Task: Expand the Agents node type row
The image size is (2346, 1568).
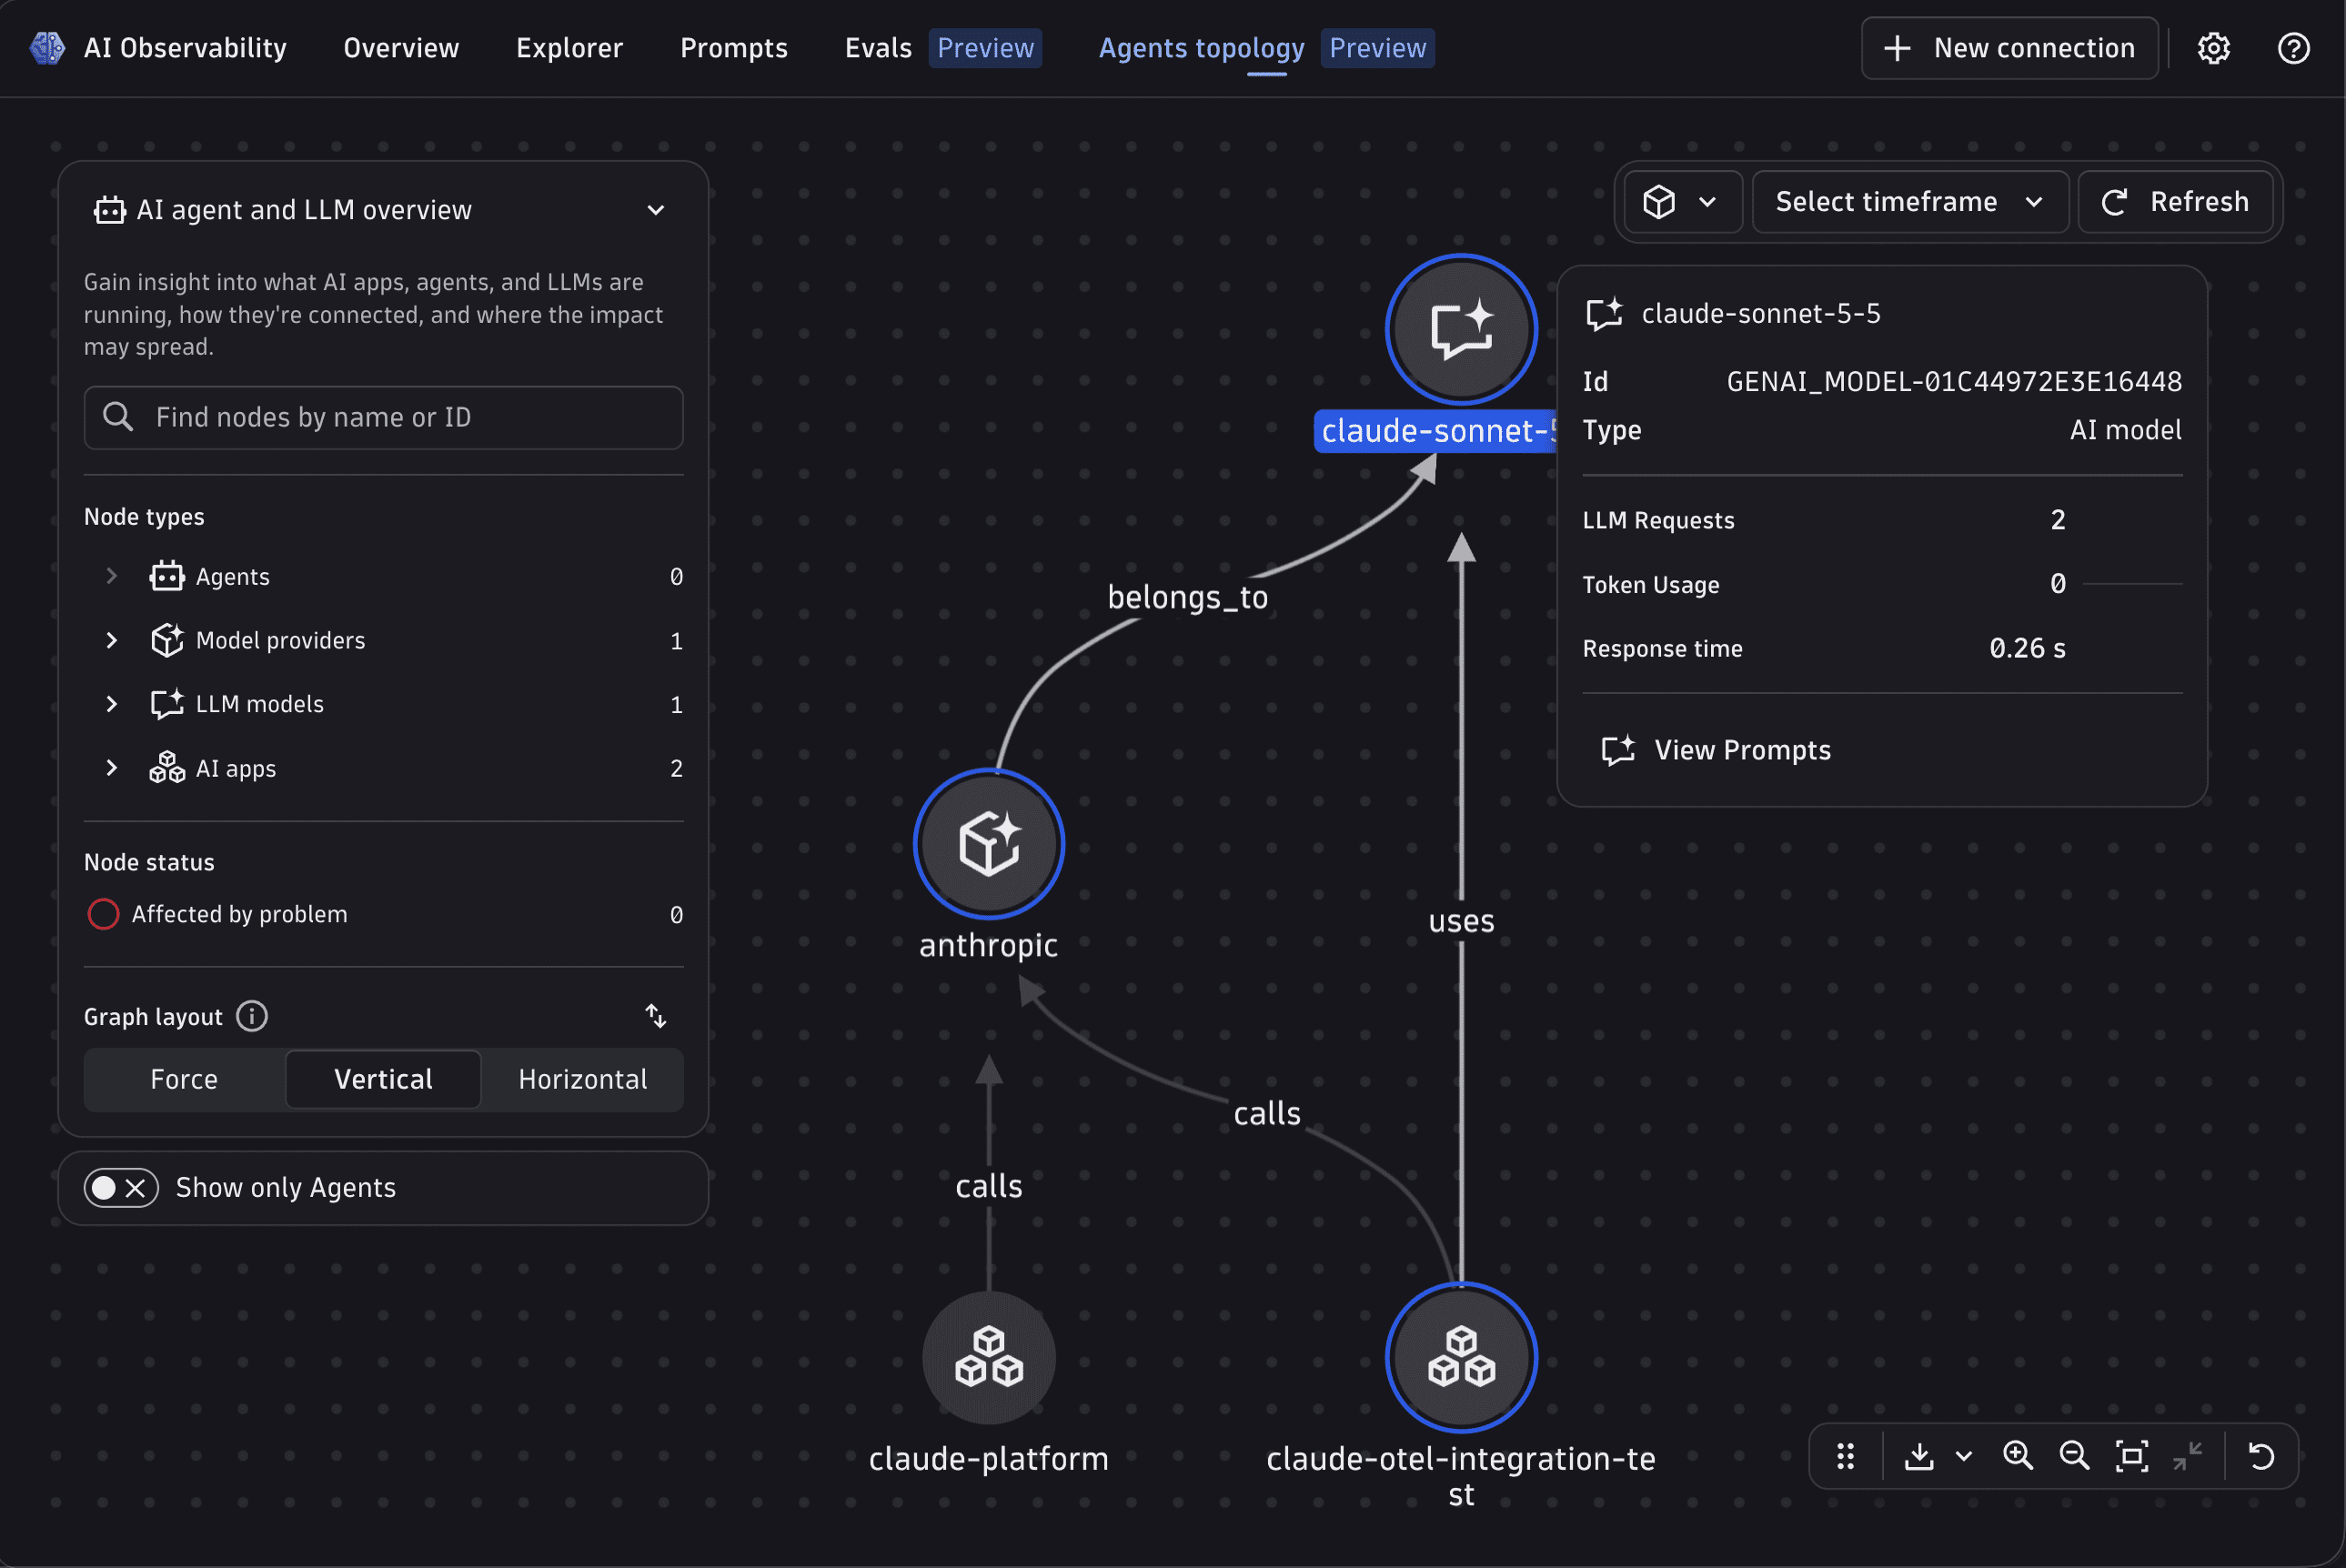Action: (x=111, y=577)
